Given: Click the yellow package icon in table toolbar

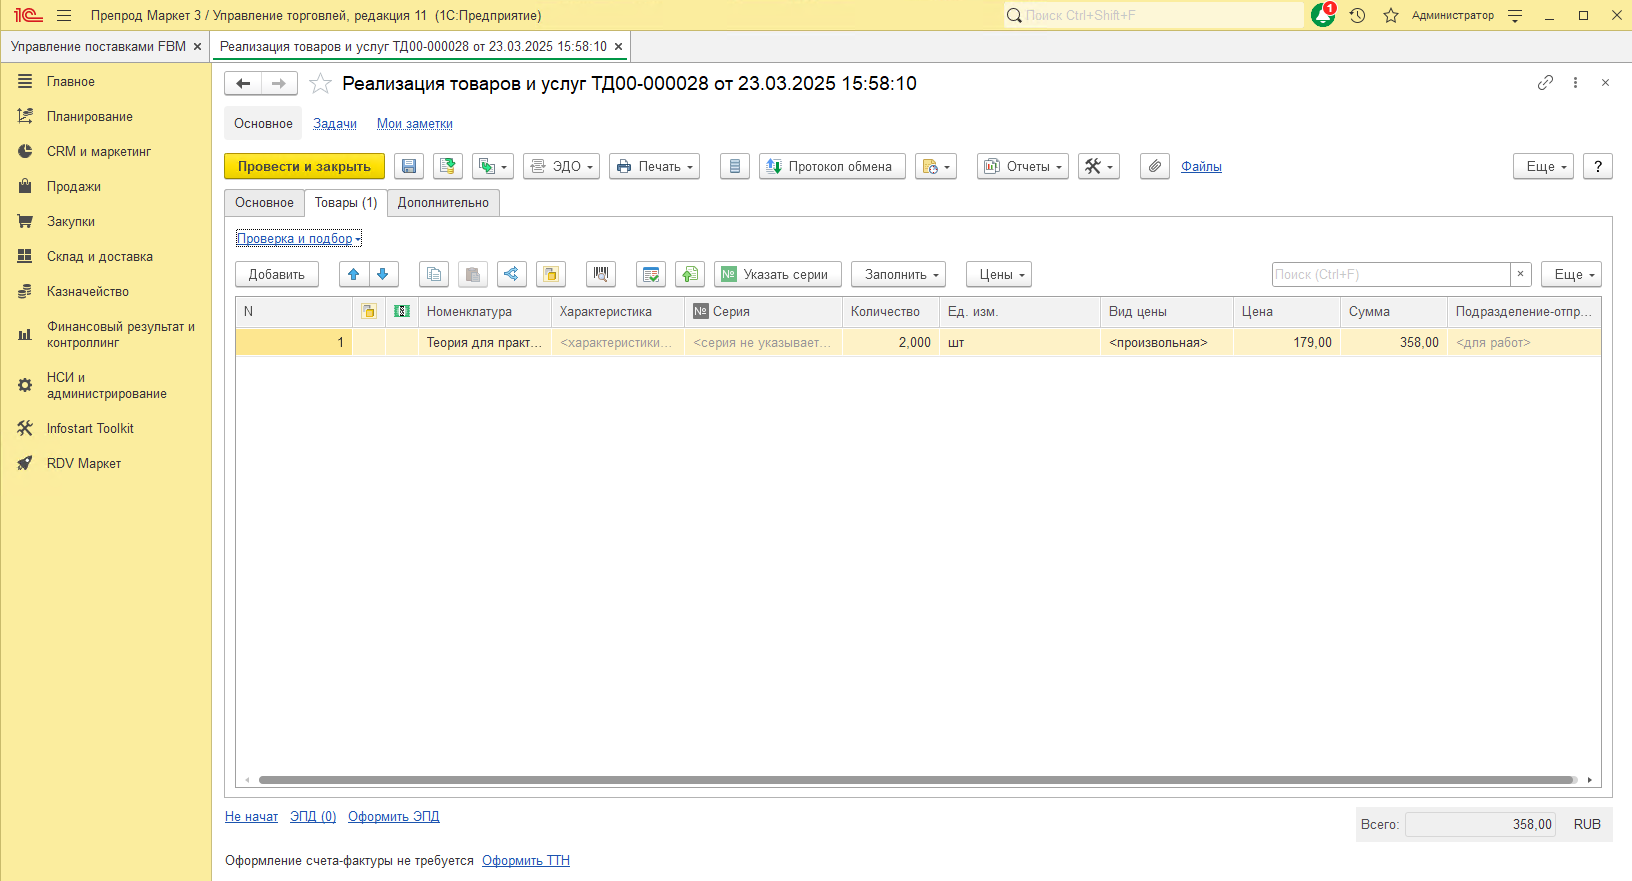Looking at the screenshot, I should click(551, 274).
